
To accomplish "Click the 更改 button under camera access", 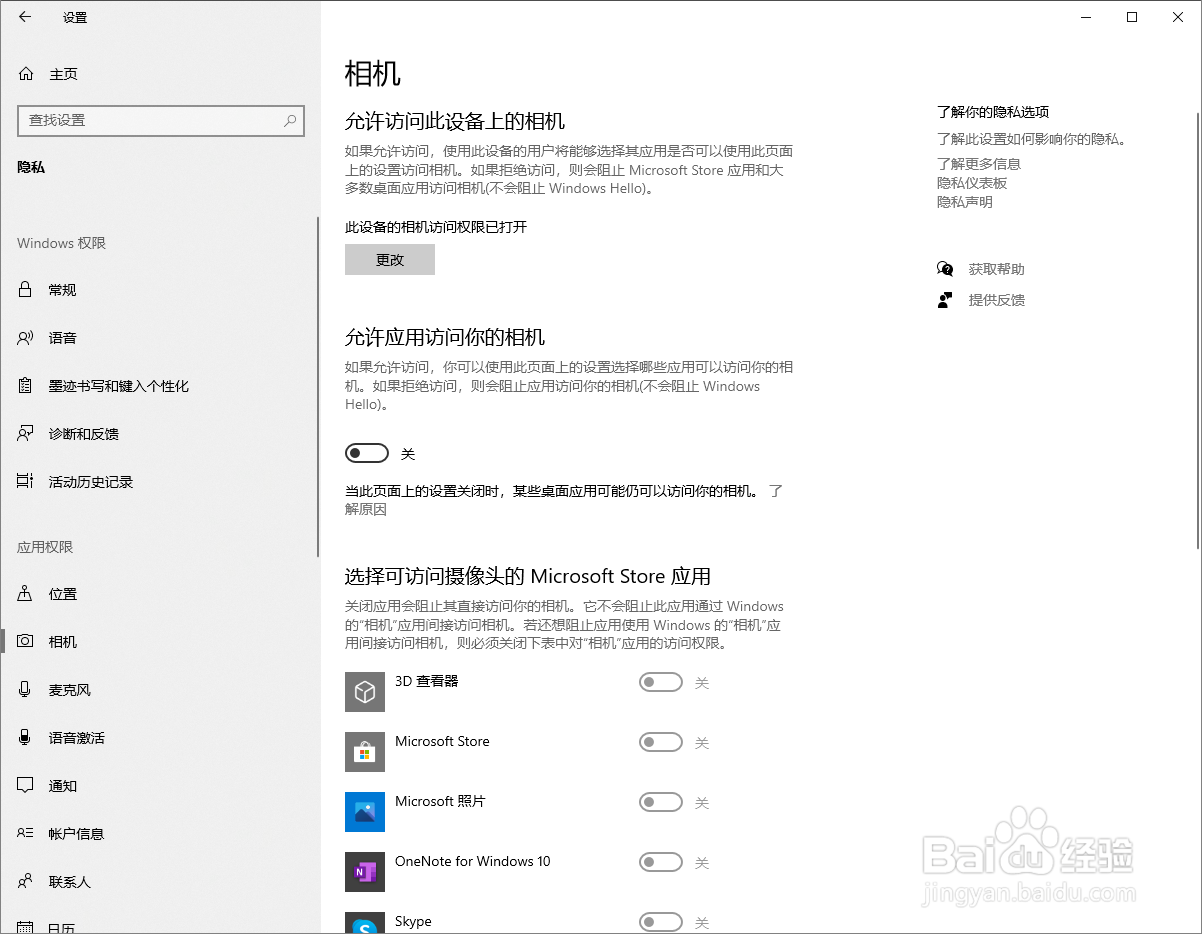I will coord(389,259).
